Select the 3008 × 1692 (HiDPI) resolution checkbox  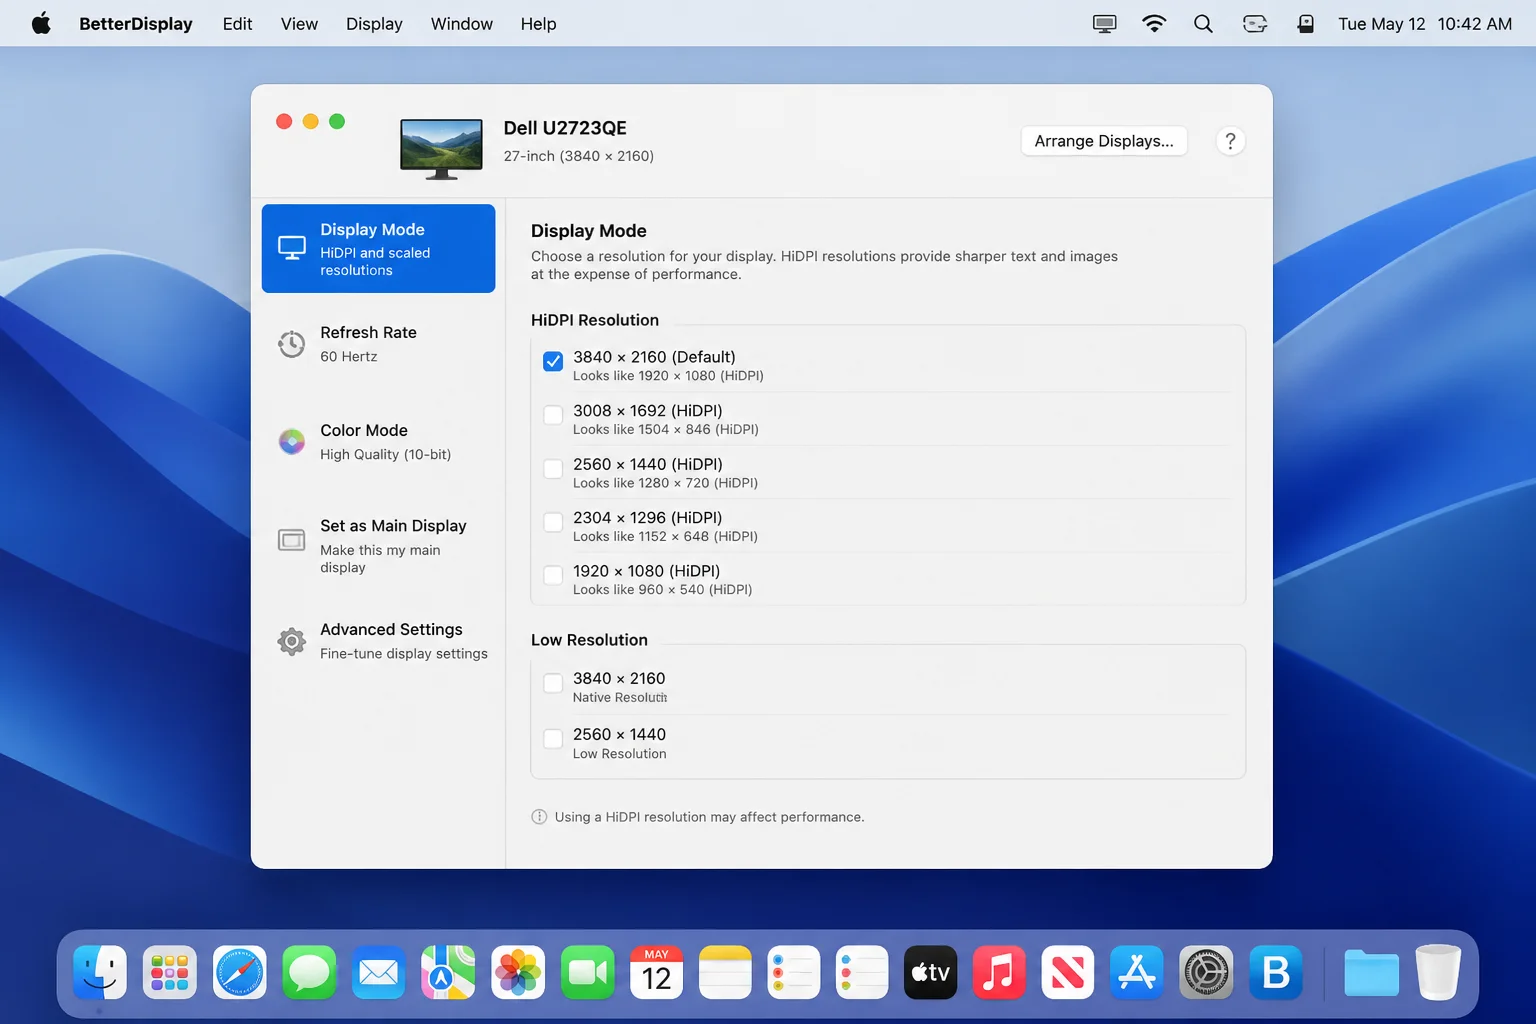[x=553, y=415]
